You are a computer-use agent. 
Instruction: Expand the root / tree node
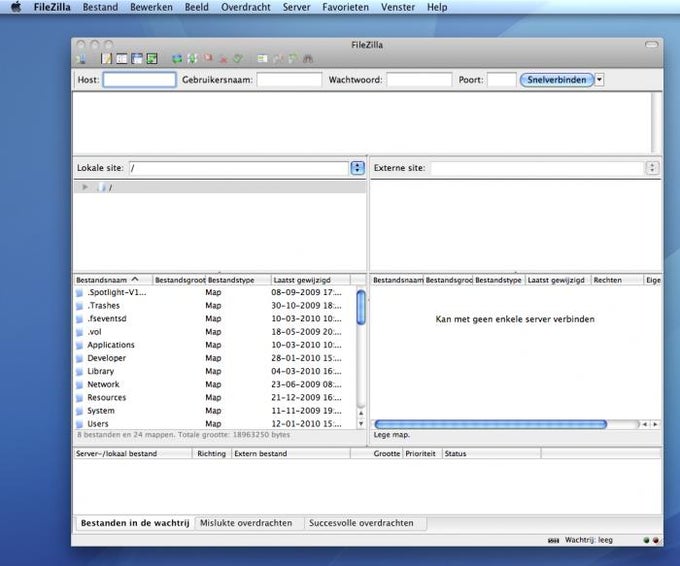pyautogui.click(x=85, y=187)
